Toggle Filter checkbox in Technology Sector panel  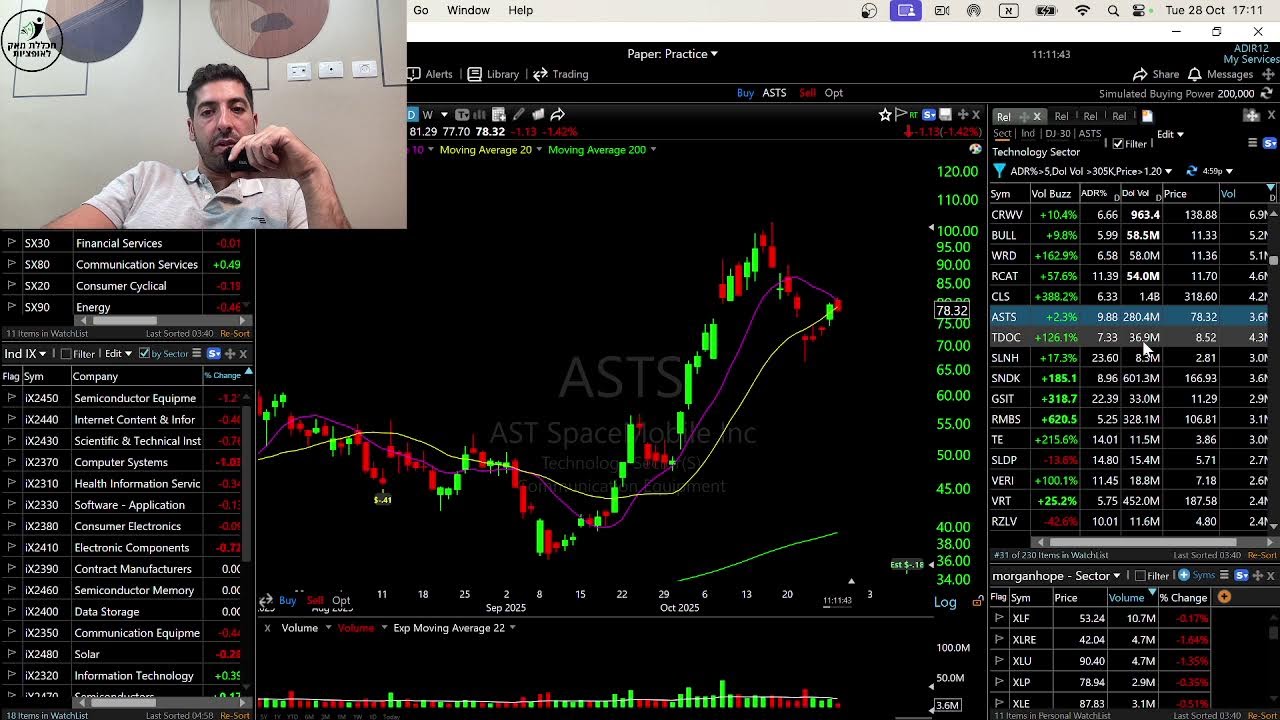[1118, 143]
